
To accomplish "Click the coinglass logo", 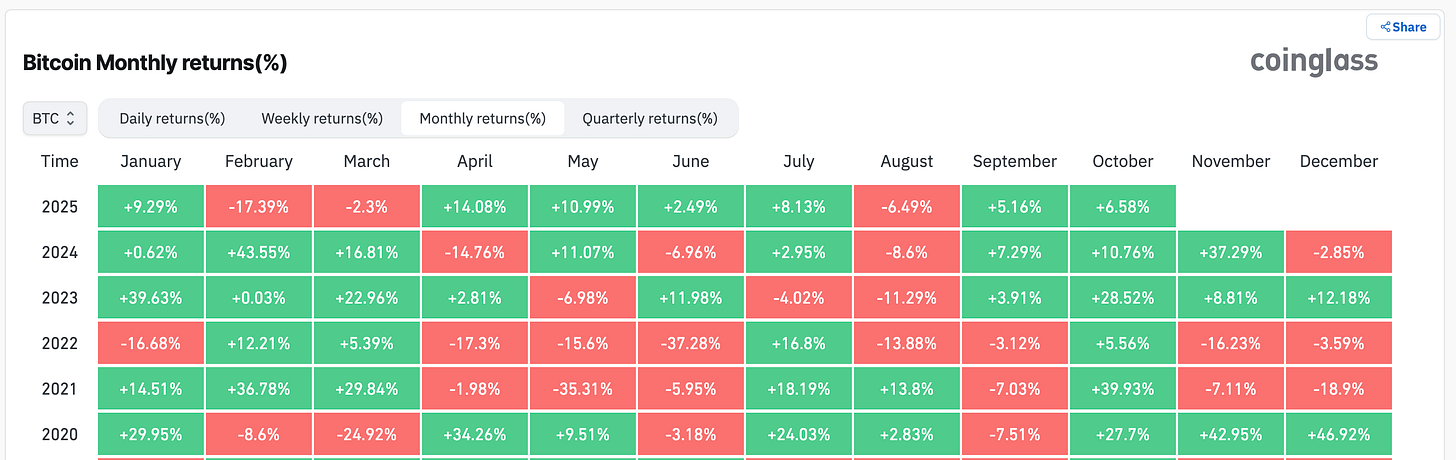I will (1314, 62).
